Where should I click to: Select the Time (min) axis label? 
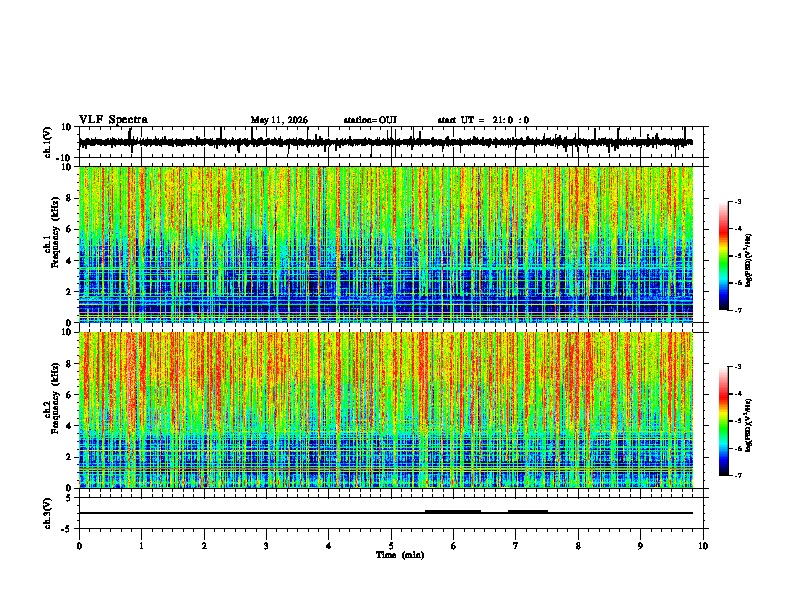tap(400, 555)
